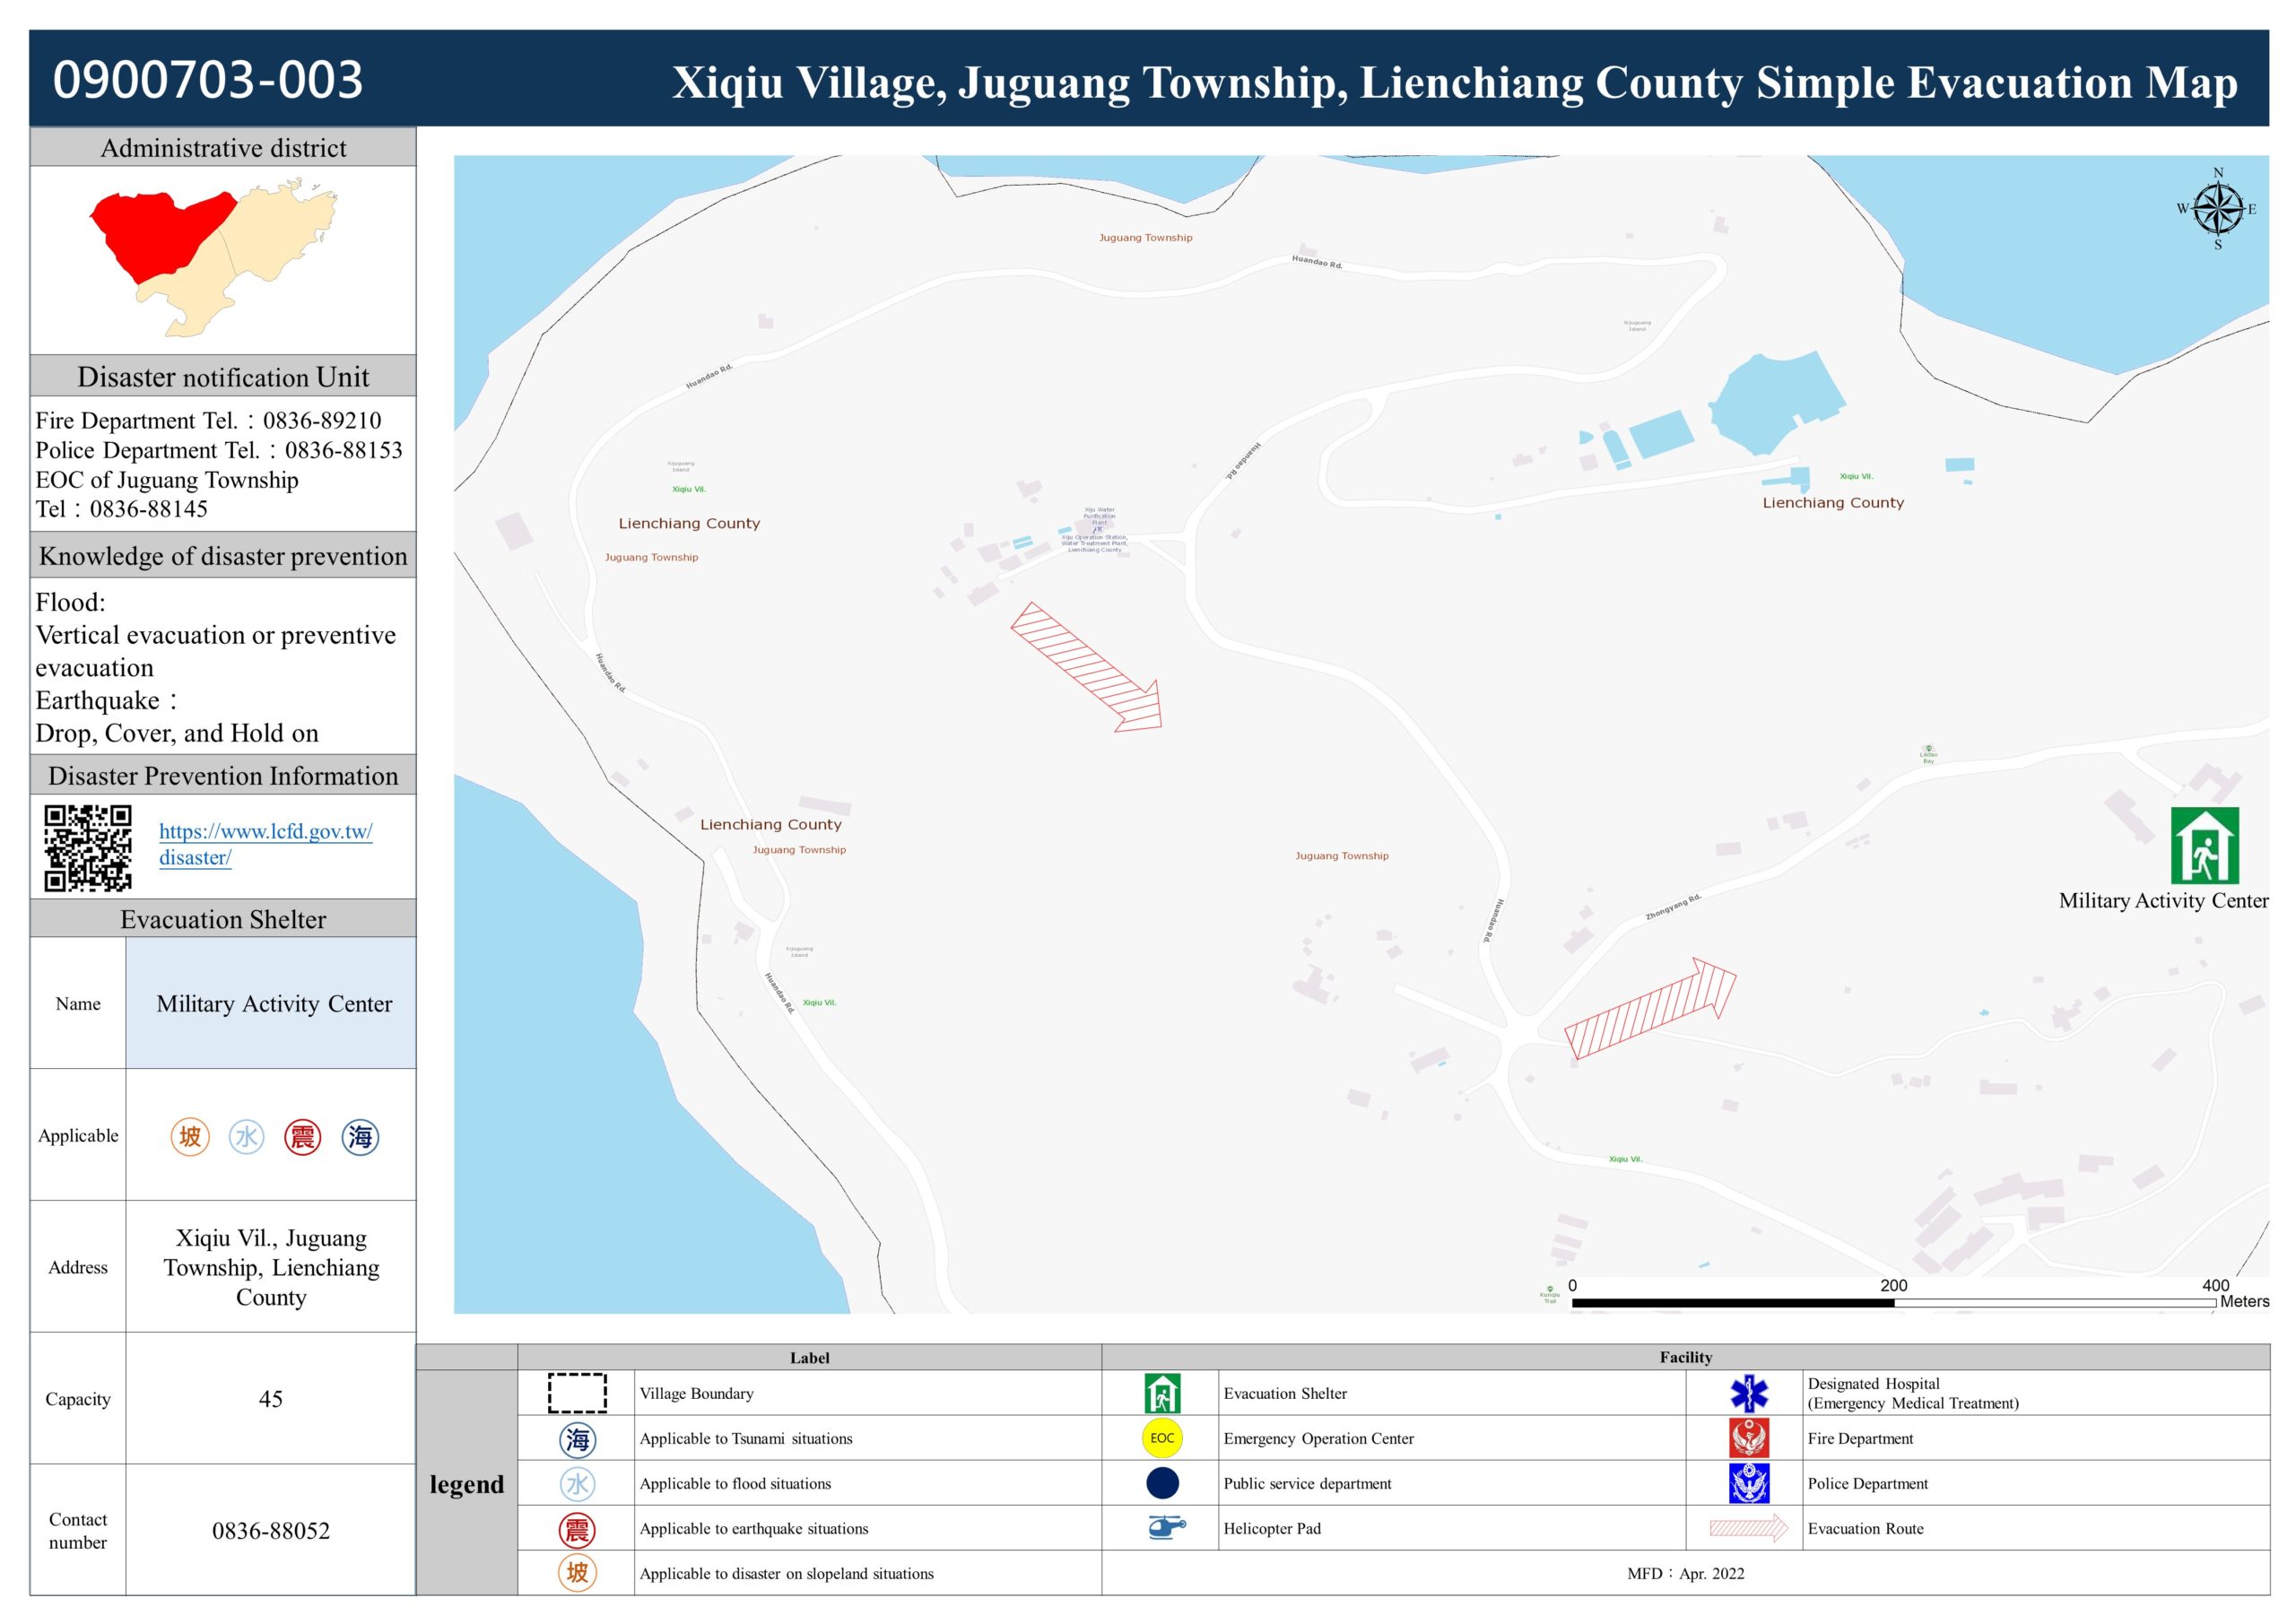Screen dimensions: 2296x1624
Task: Click the map scale bar
Action: coord(1893,1302)
